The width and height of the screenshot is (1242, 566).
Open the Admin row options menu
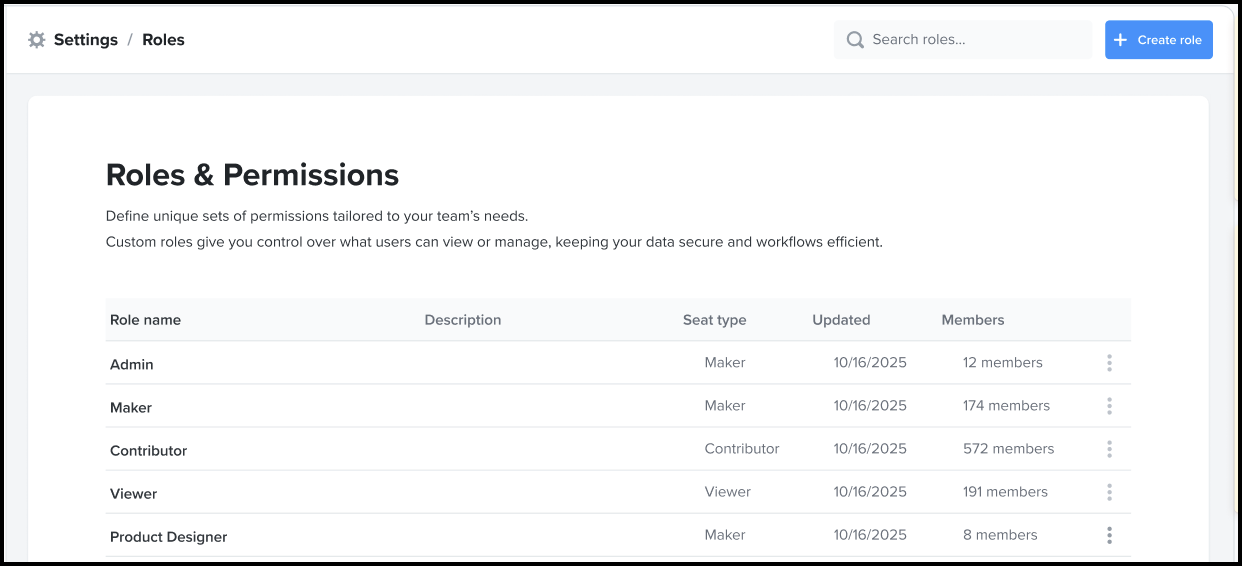click(x=1109, y=363)
